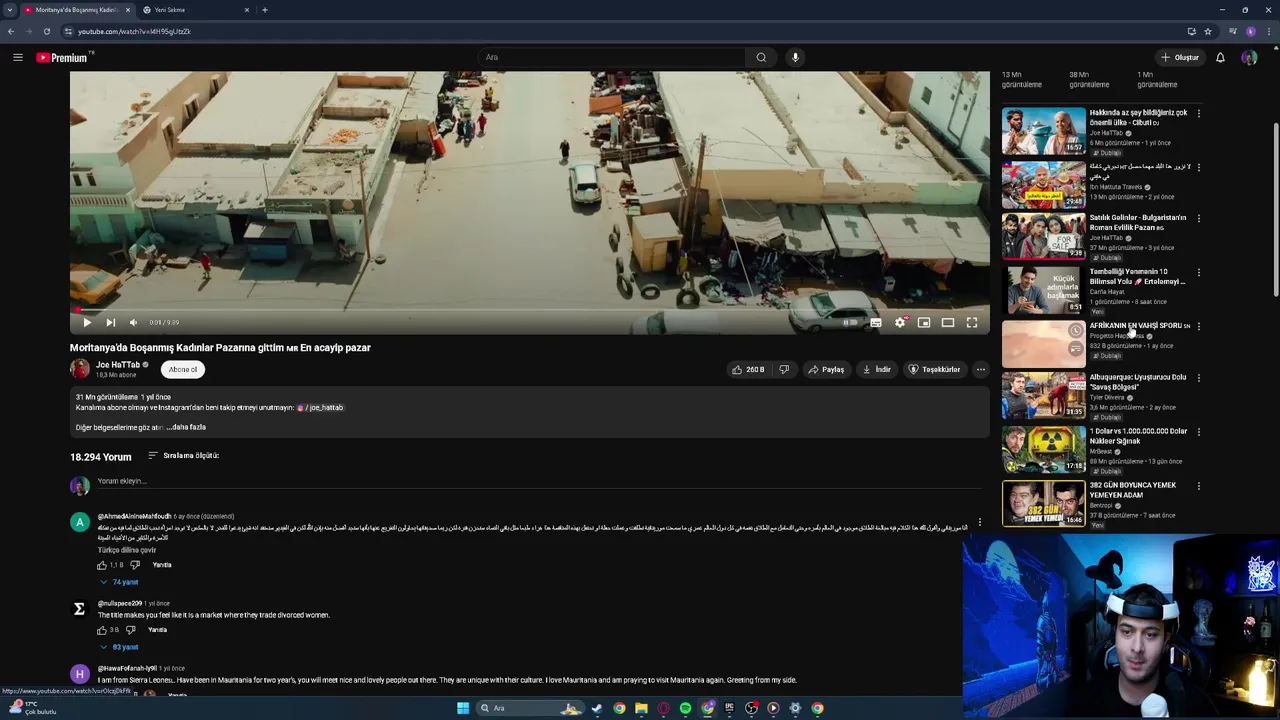Open the 382 GÜN BOYUNCA YEMEK thumbnail

(x=1043, y=503)
